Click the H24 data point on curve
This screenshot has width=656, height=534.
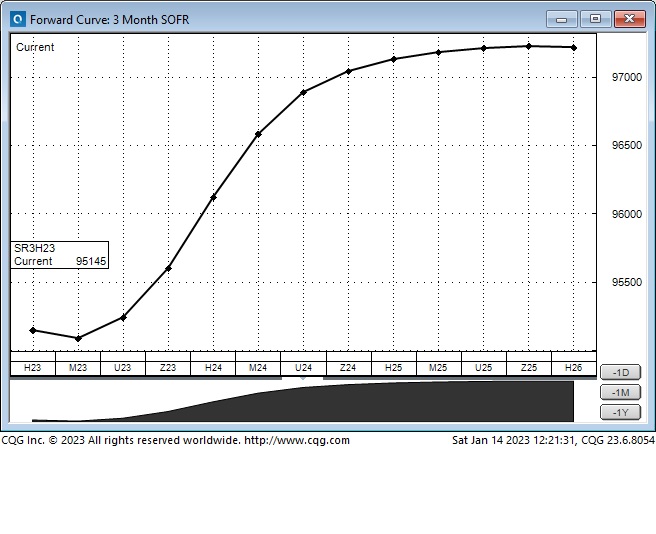(213, 197)
